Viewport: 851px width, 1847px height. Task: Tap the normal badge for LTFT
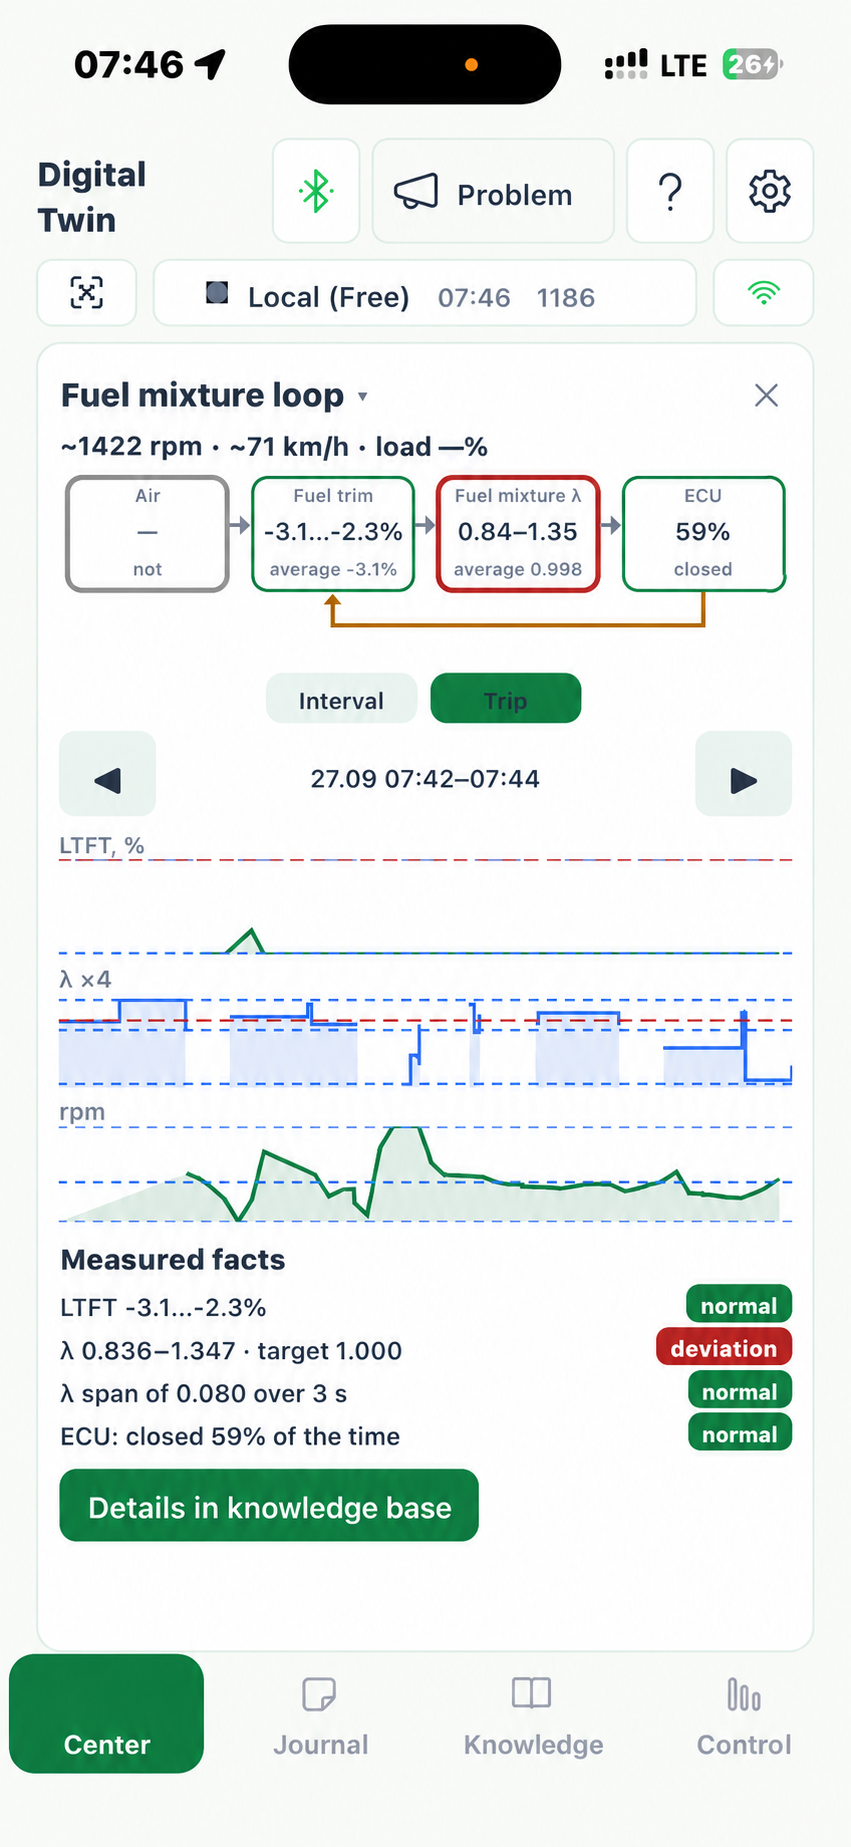pos(739,1305)
